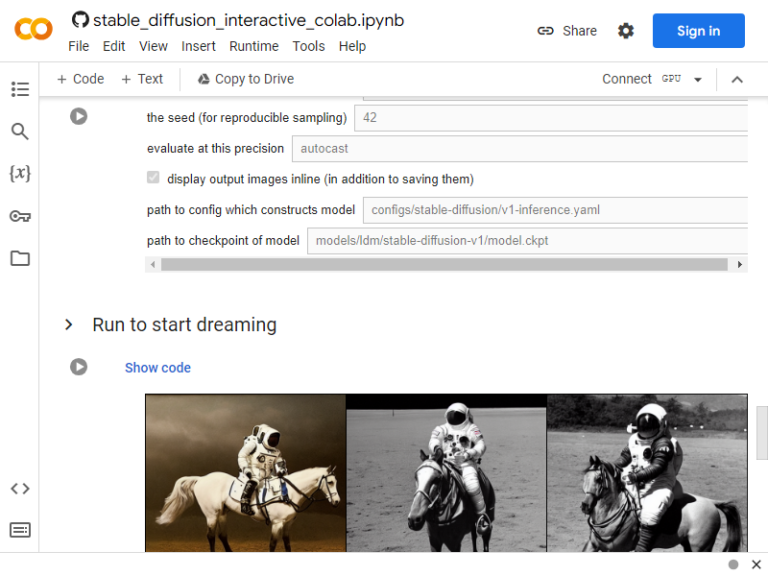This screenshot has width=768, height=576.
Task: Open the Edit menu
Action: [x=114, y=46]
